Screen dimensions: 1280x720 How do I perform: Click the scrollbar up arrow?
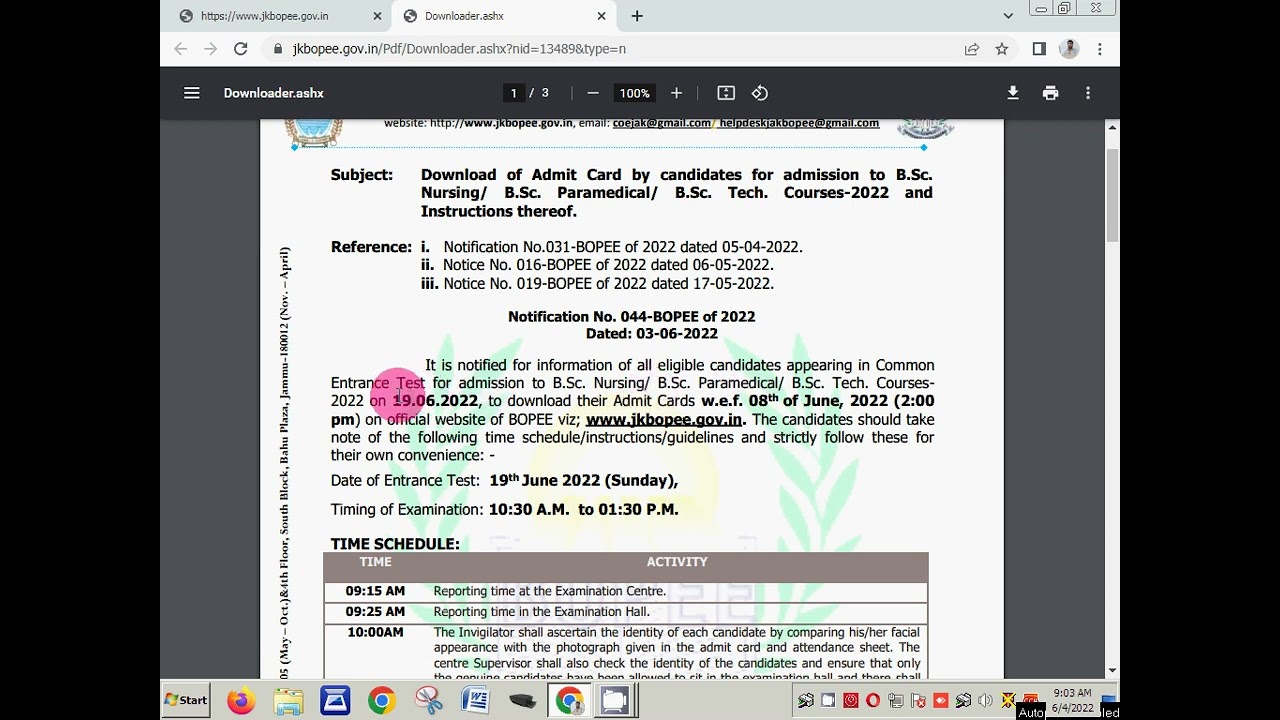click(x=1112, y=126)
